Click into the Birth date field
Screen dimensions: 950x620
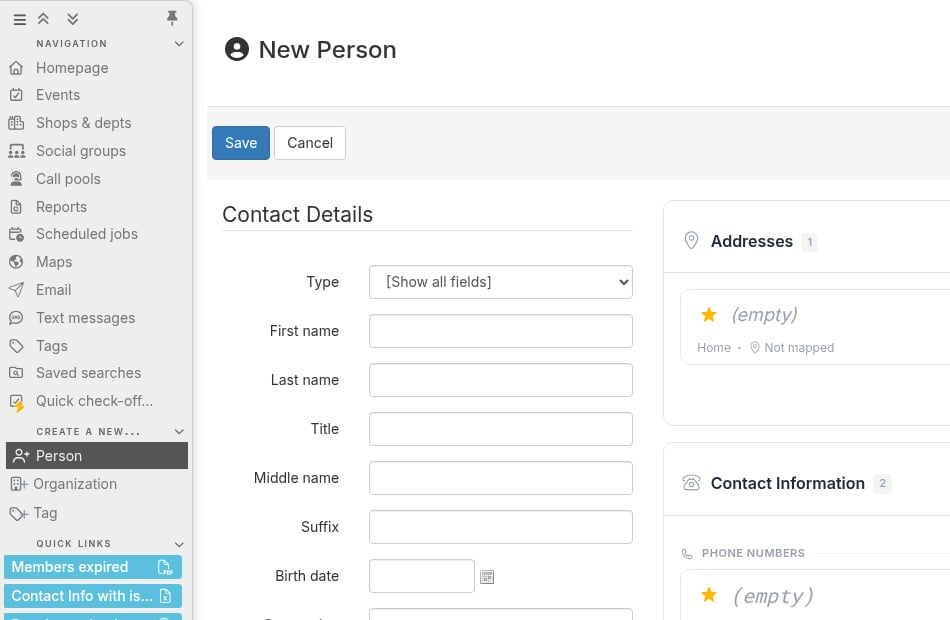(422, 576)
